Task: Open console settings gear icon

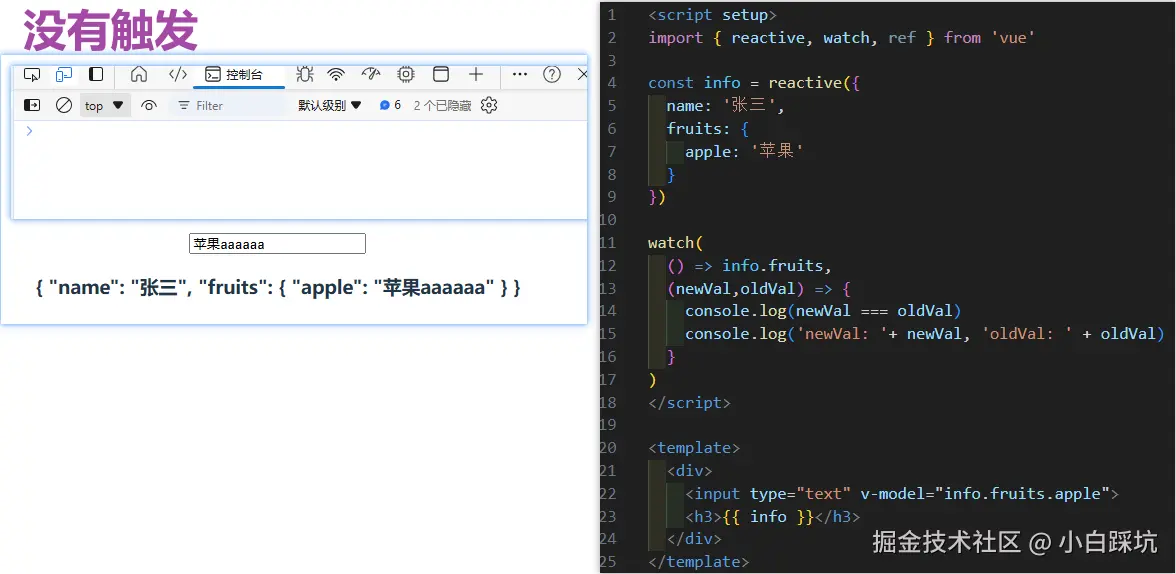Action: 489,105
